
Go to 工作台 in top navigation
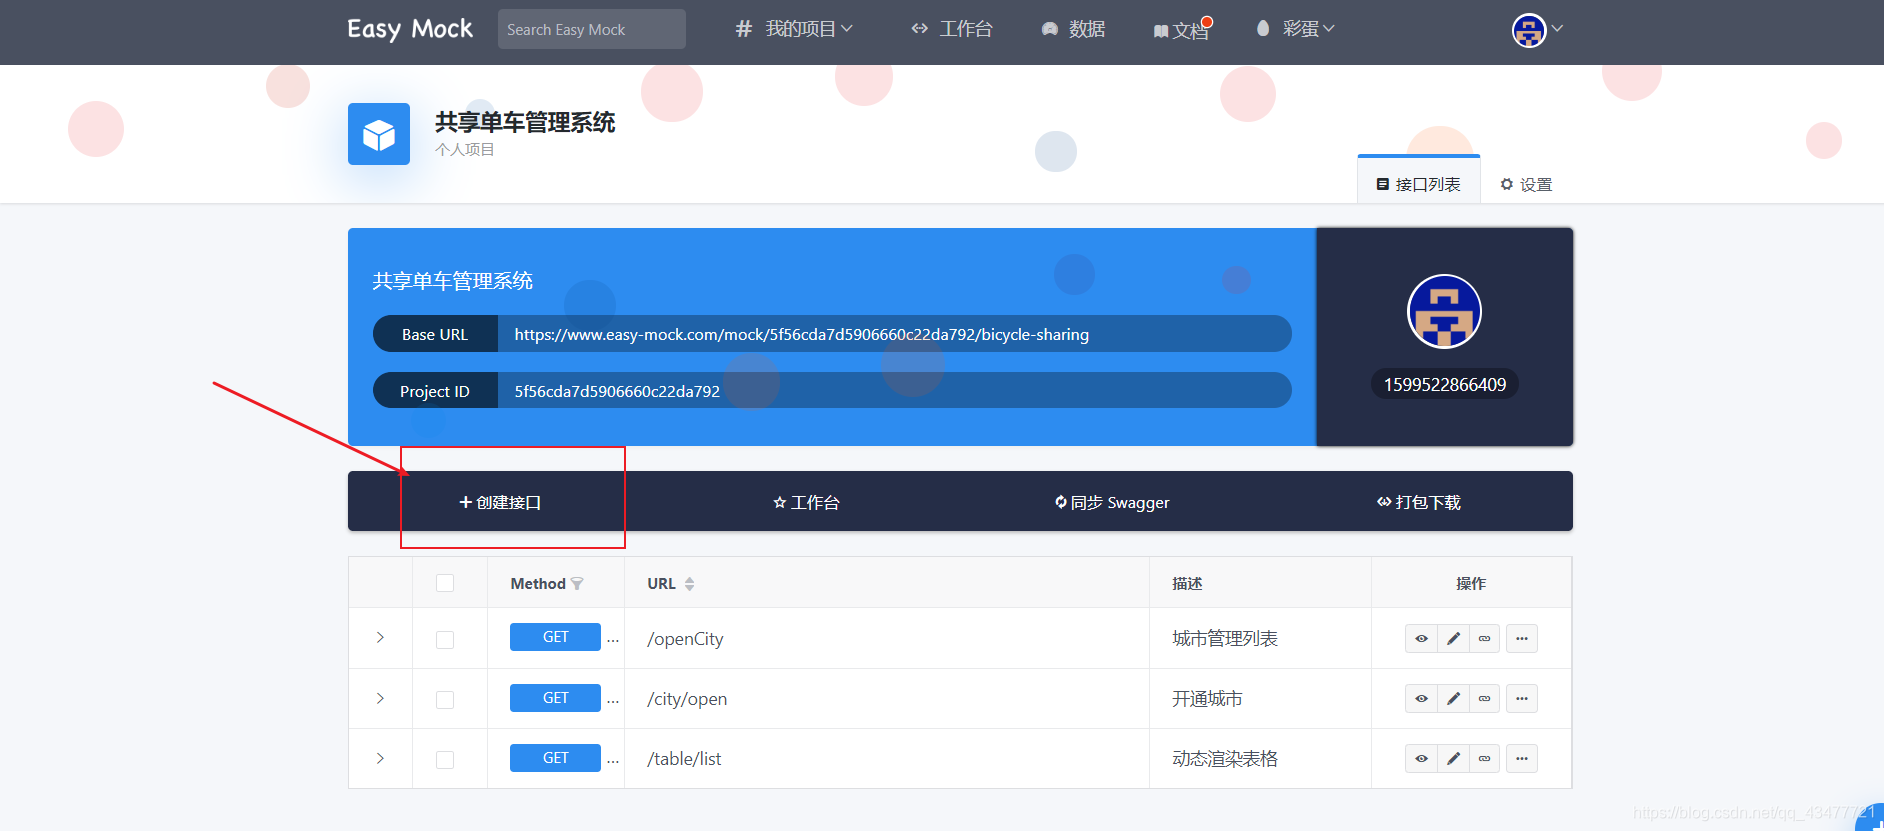[952, 29]
